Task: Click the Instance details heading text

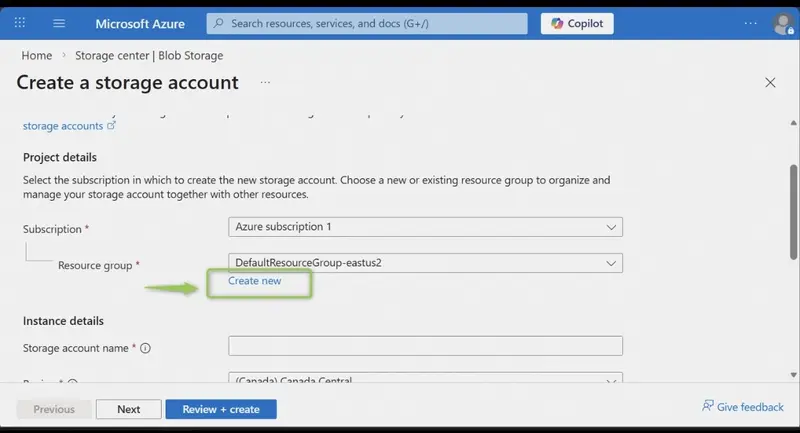Action: click(63, 321)
